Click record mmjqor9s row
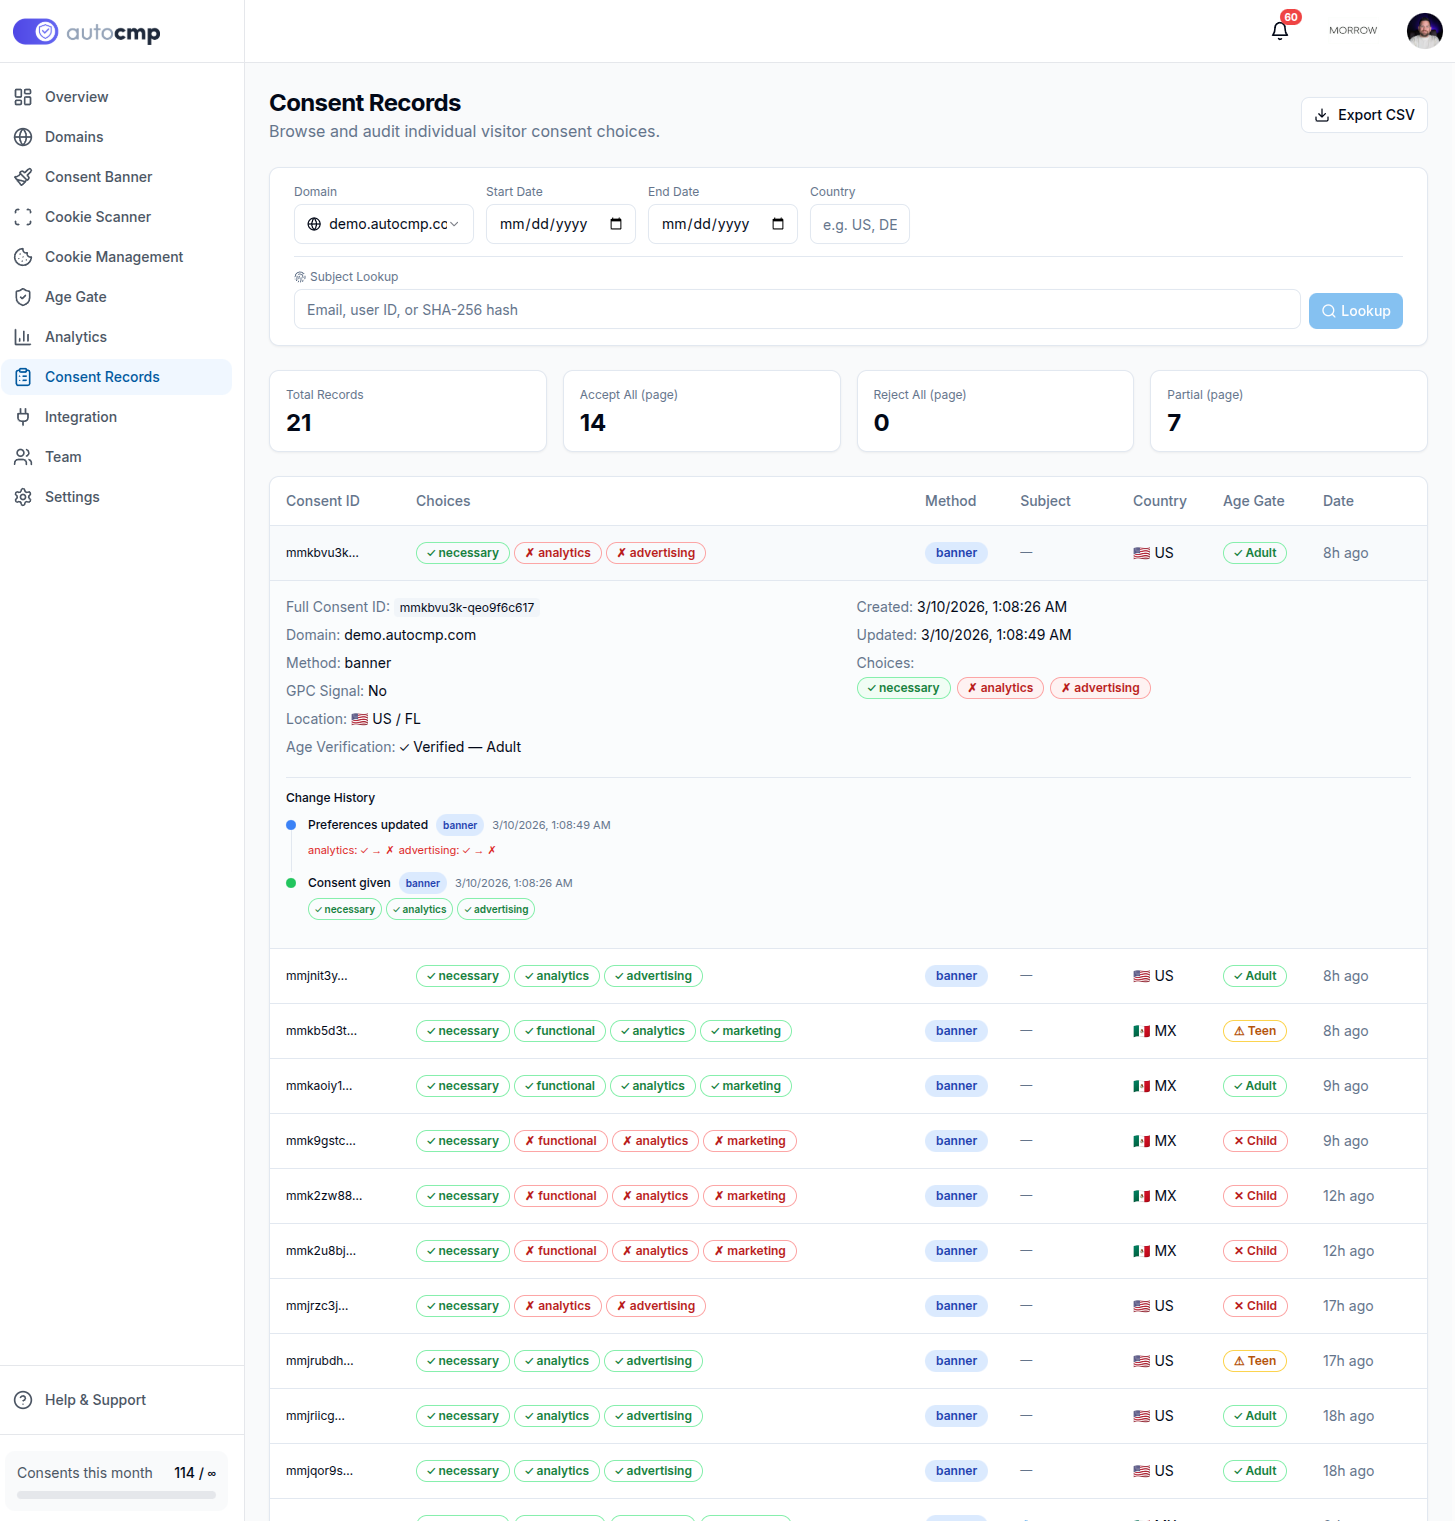This screenshot has width=1455, height=1521. coord(848,1471)
